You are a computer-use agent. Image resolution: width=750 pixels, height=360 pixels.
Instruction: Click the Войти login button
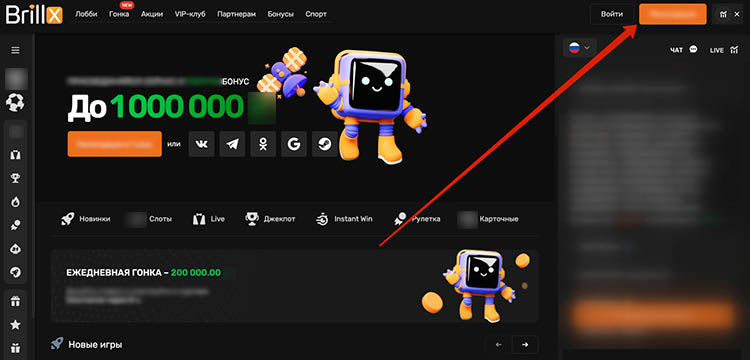[x=612, y=14]
